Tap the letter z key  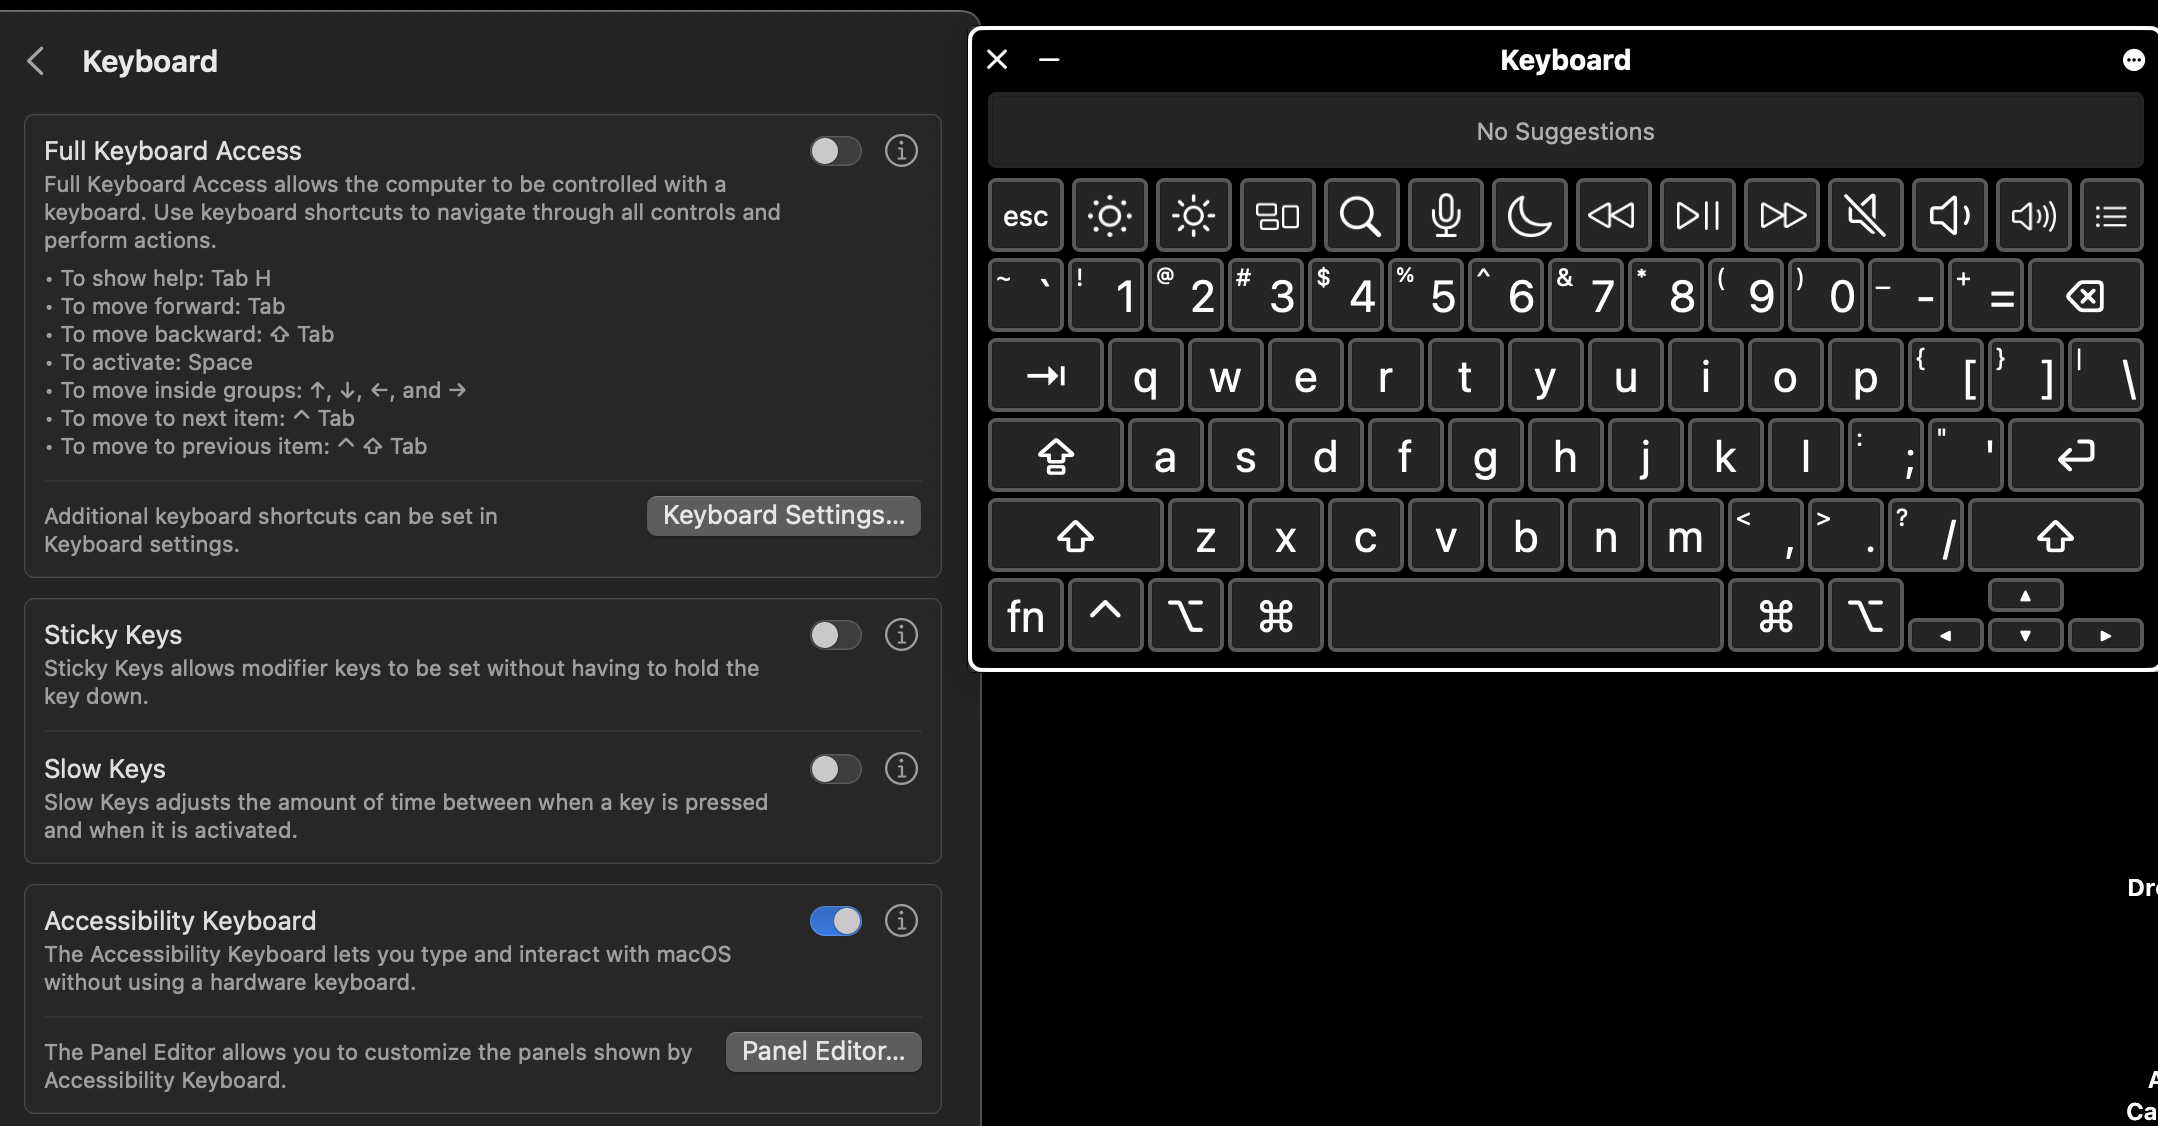click(x=1206, y=535)
